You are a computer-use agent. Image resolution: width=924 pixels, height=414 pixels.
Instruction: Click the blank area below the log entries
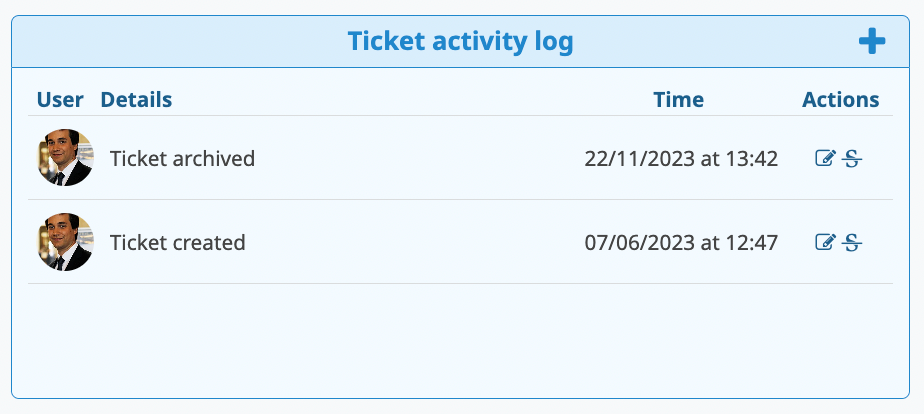tap(460, 340)
